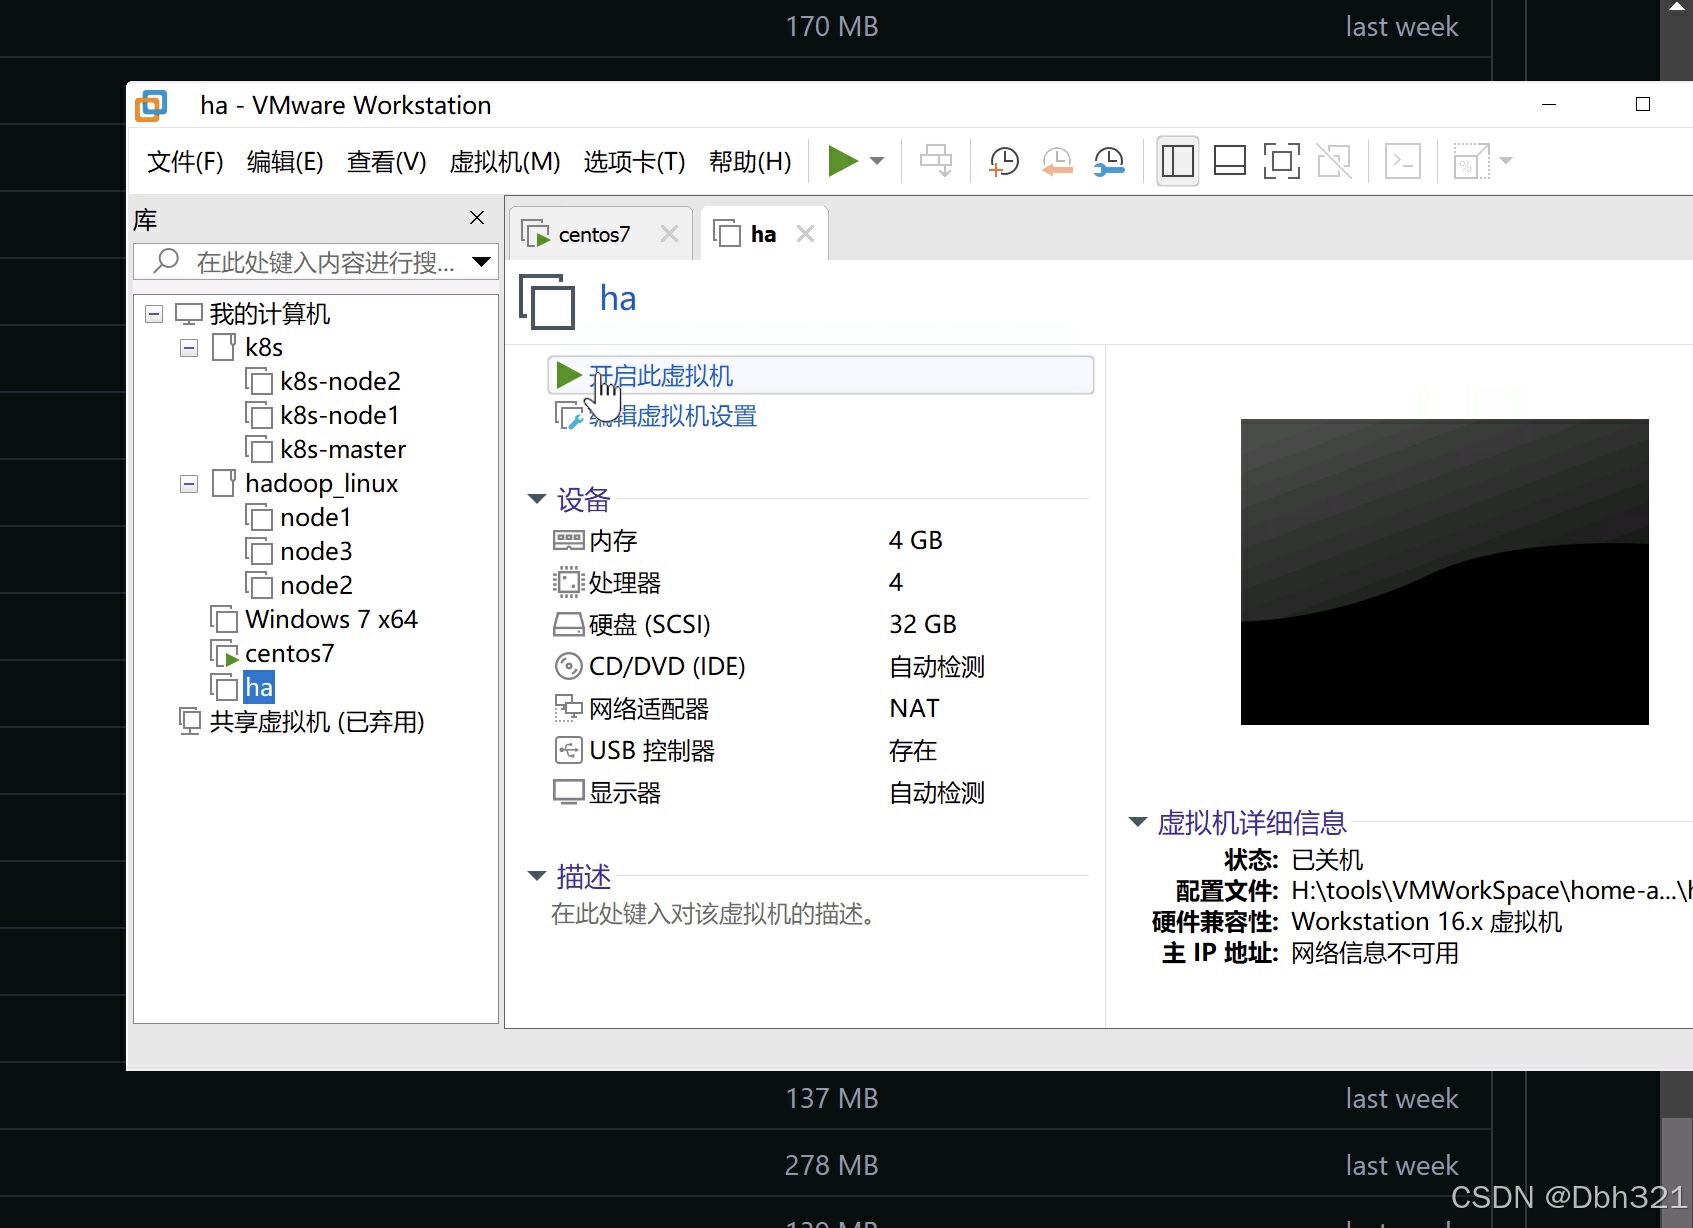Open the library search filter dropdown
Image resolution: width=1693 pixels, height=1228 pixels.
click(482, 262)
